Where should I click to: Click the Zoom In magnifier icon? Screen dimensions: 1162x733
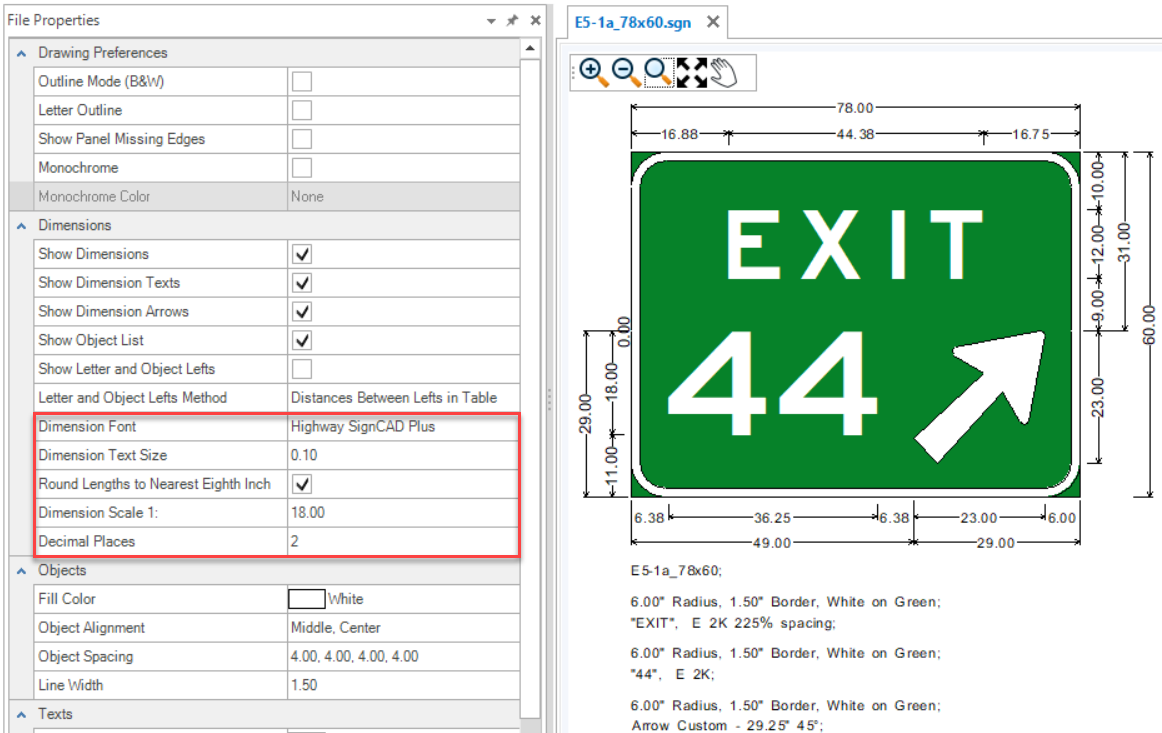591,72
